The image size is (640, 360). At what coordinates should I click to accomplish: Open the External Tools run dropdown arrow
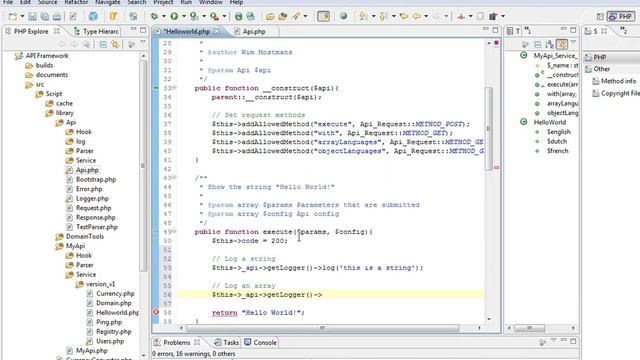click(x=224, y=16)
